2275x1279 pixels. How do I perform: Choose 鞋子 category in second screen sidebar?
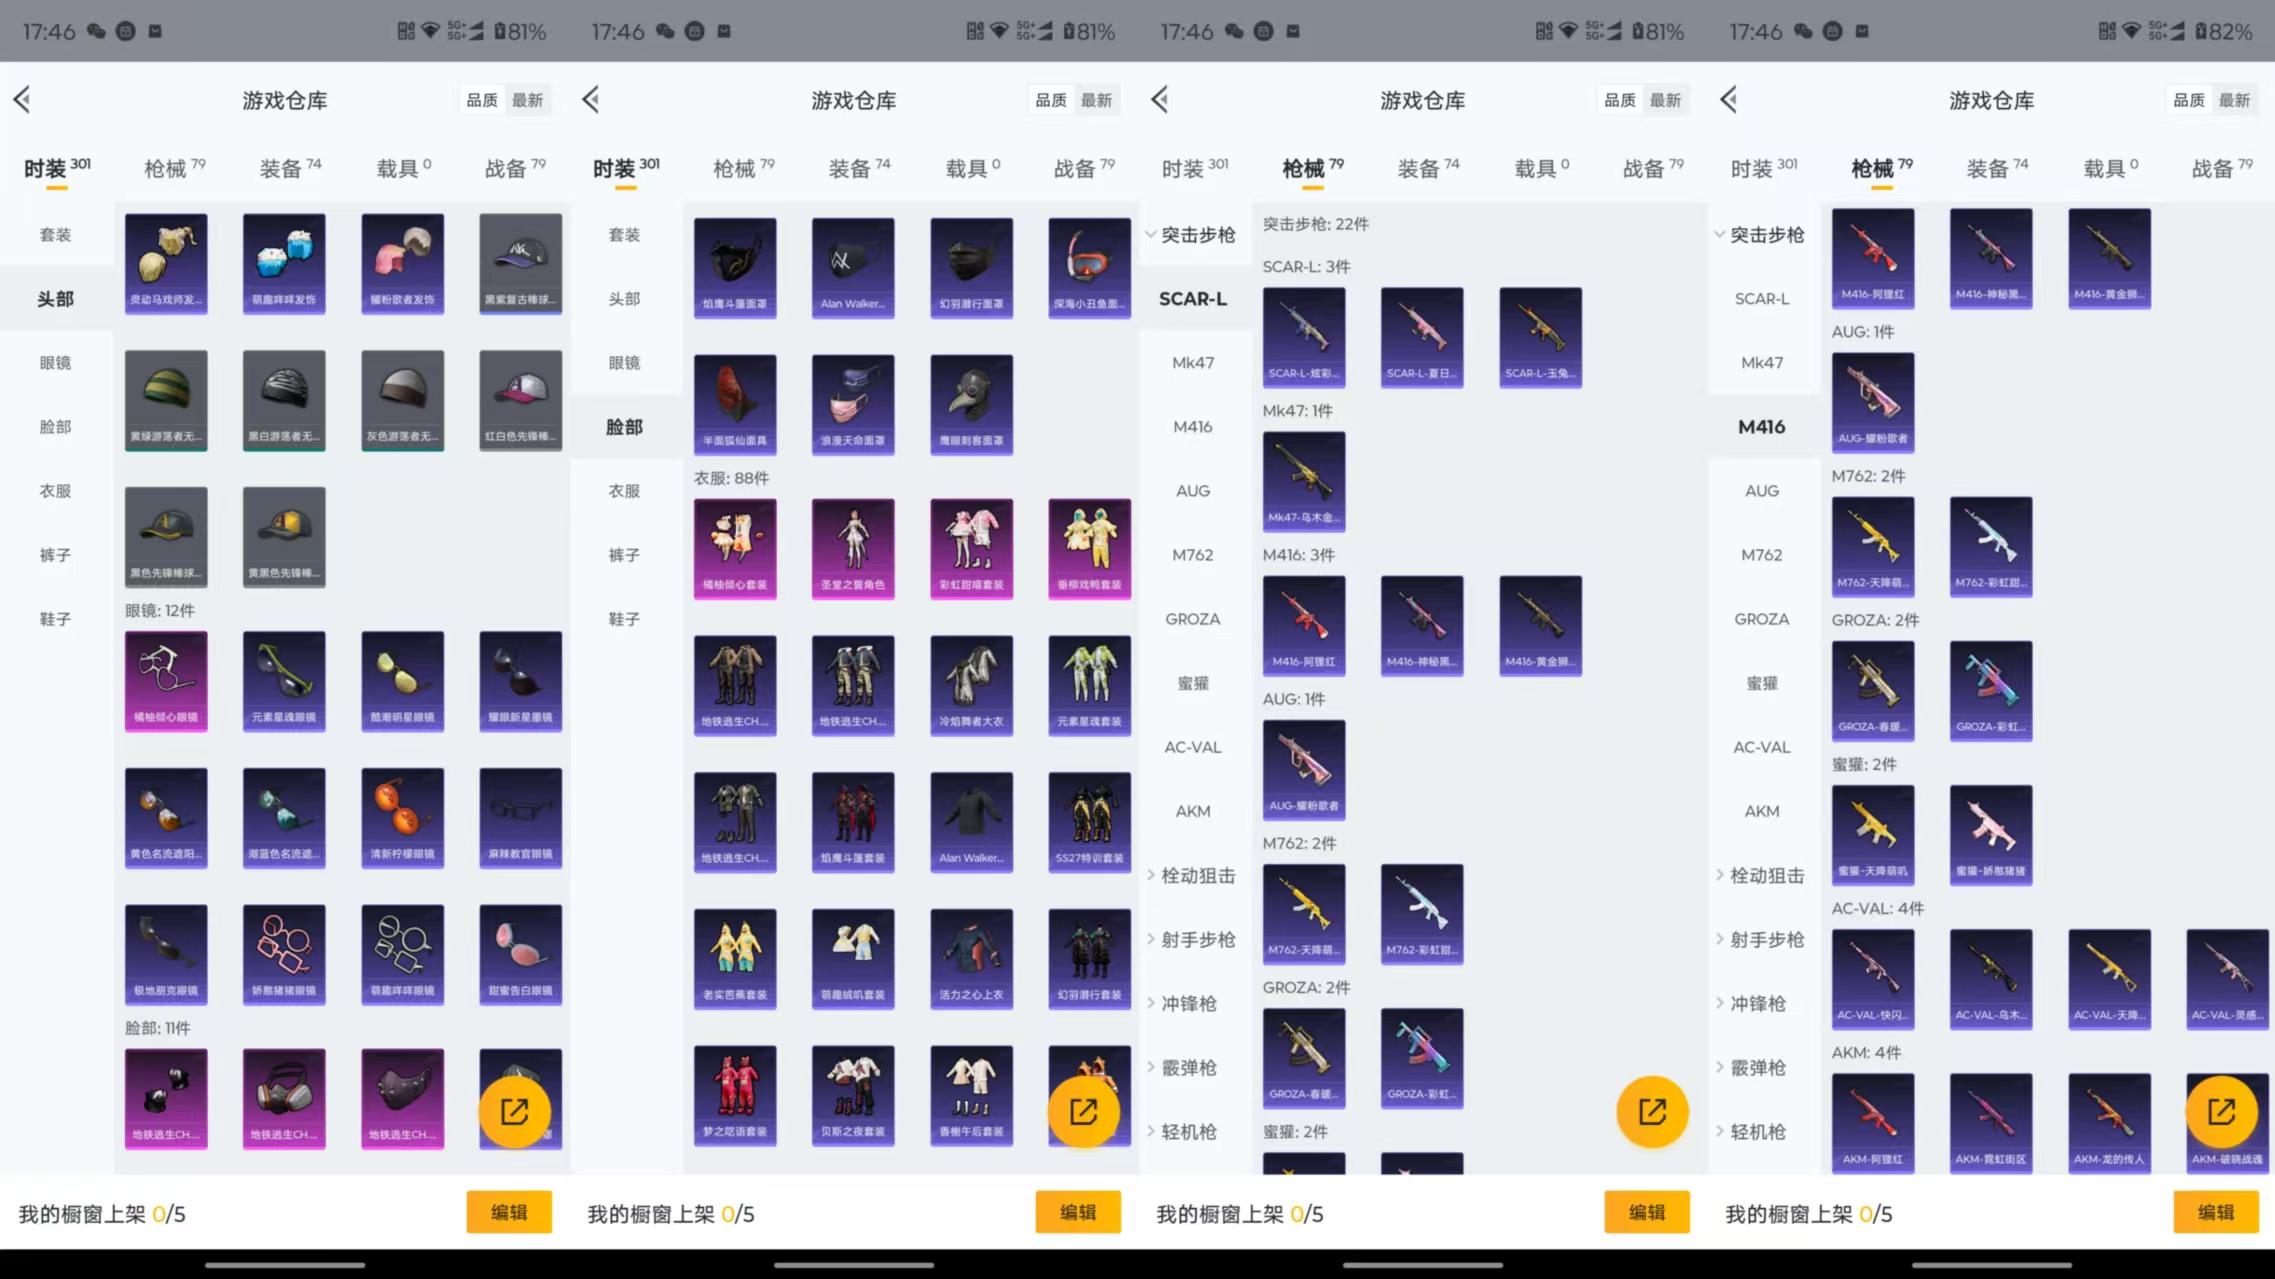(x=625, y=619)
